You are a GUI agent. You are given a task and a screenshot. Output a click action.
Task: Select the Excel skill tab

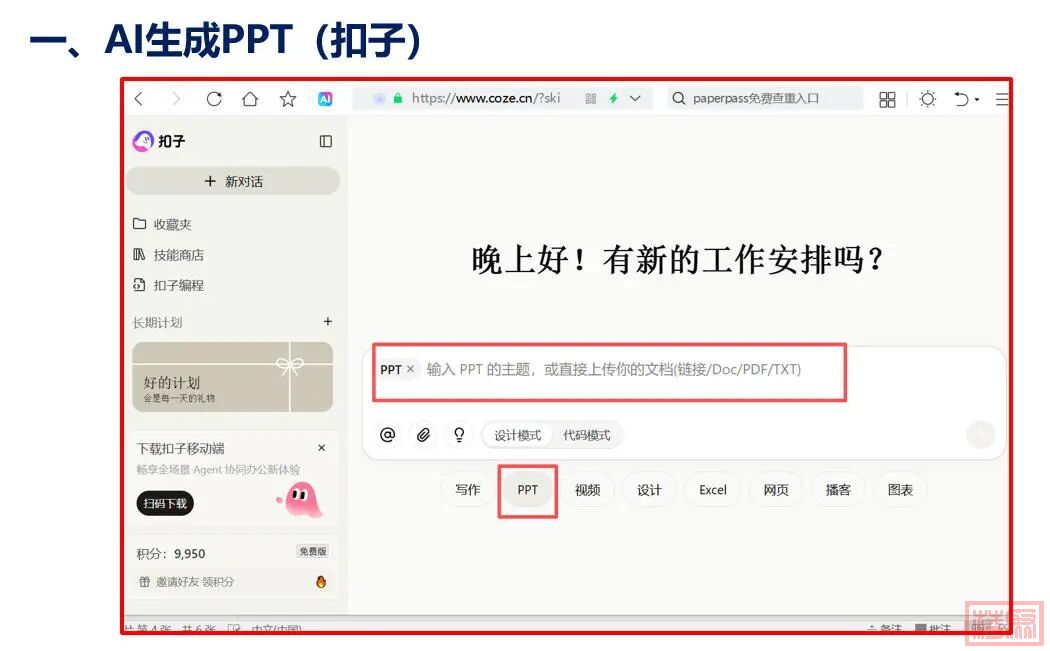pyautogui.click(x=713, y=490)
